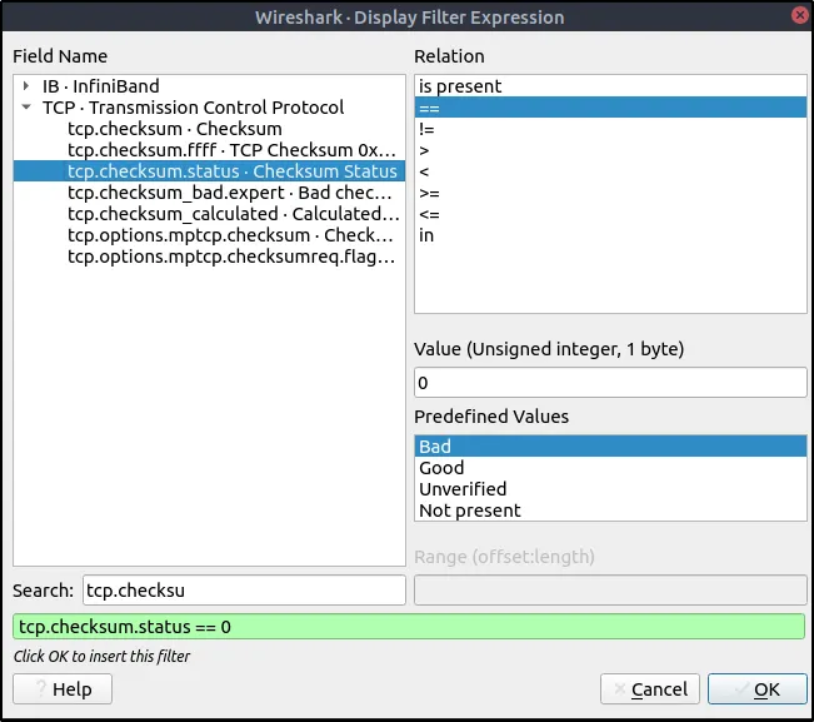Click the Search field with tcp.checksu
The image size is (814, 722).
[x=244, y=590]
